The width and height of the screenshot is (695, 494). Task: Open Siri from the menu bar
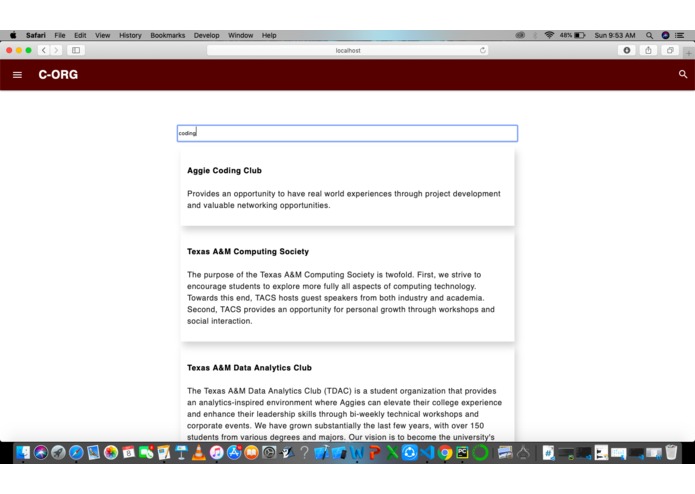[665, 35]
